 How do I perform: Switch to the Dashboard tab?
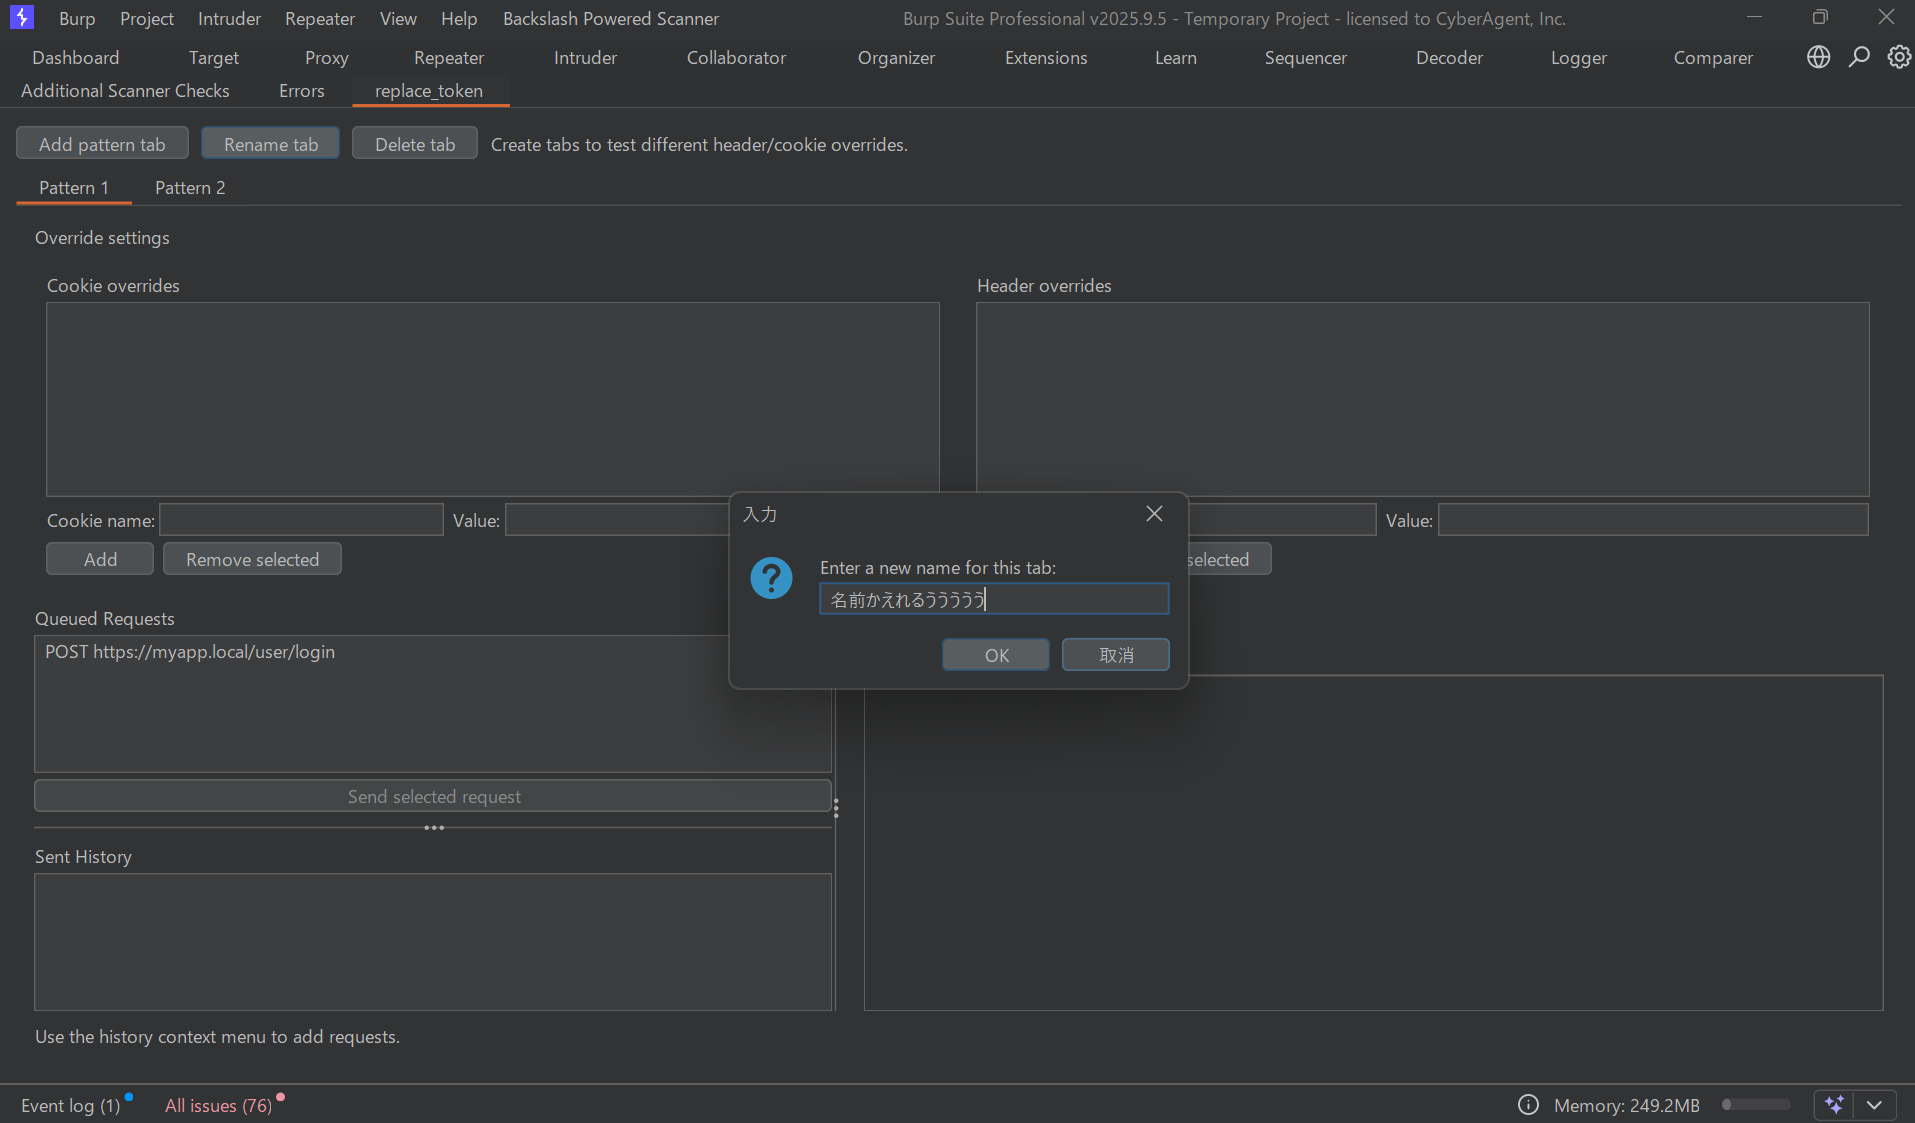click(x=76, y=58)
